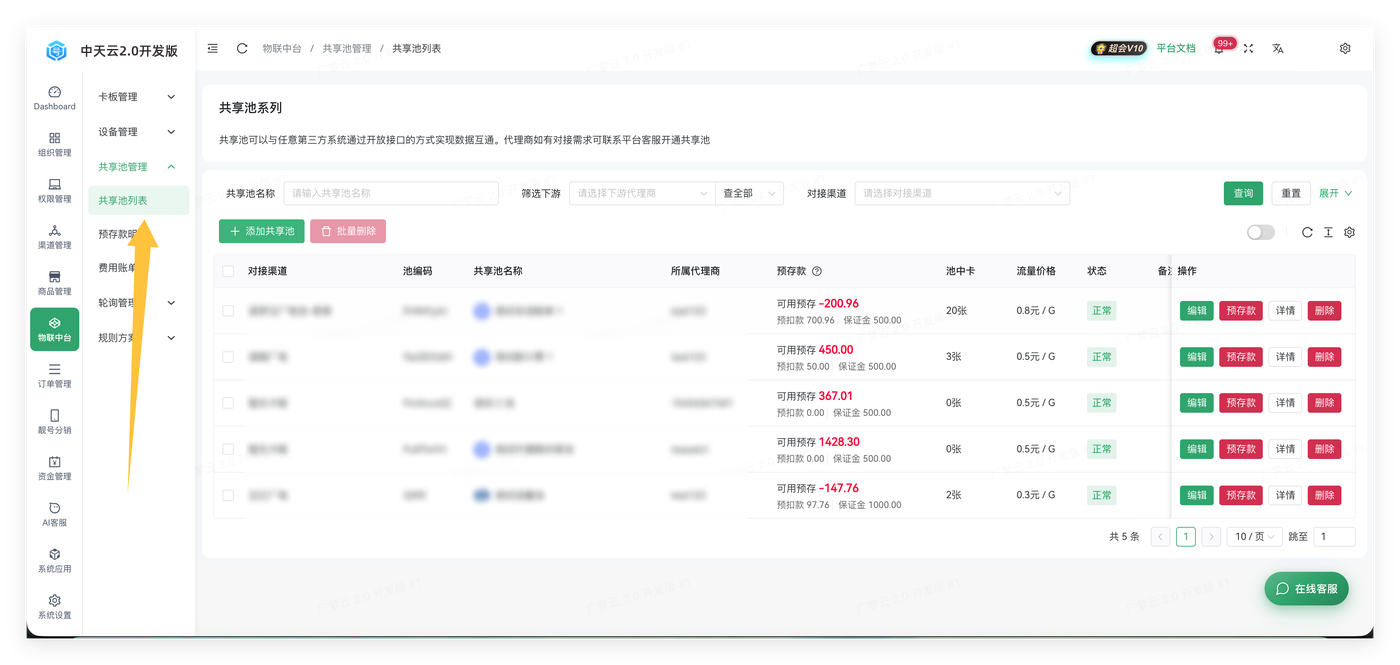Open 组织管理 in the sidebar
This screenshot has width=1400, height=665.
click(54, 144)
